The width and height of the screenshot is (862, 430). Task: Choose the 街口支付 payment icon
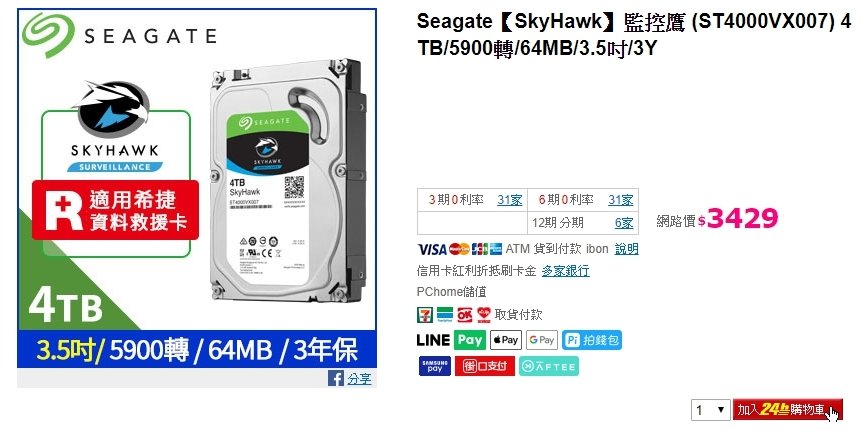tap(485, 366)
